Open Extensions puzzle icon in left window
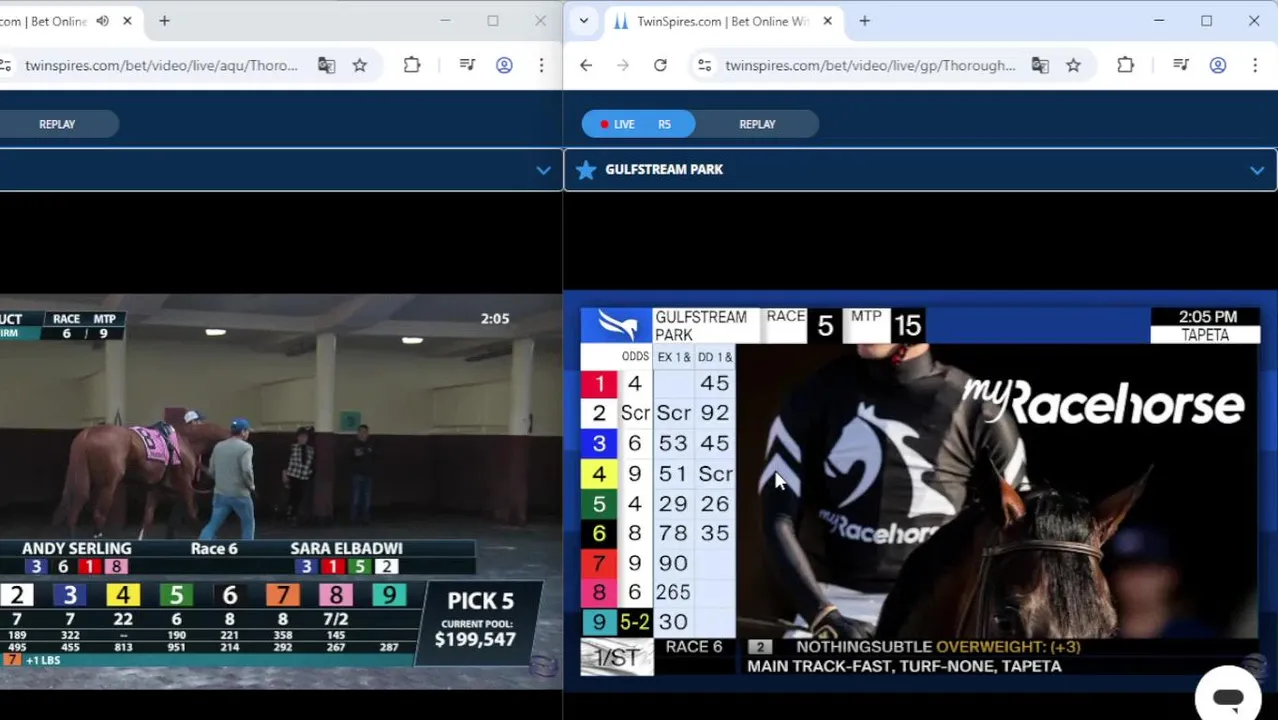 tap(412, 65)
